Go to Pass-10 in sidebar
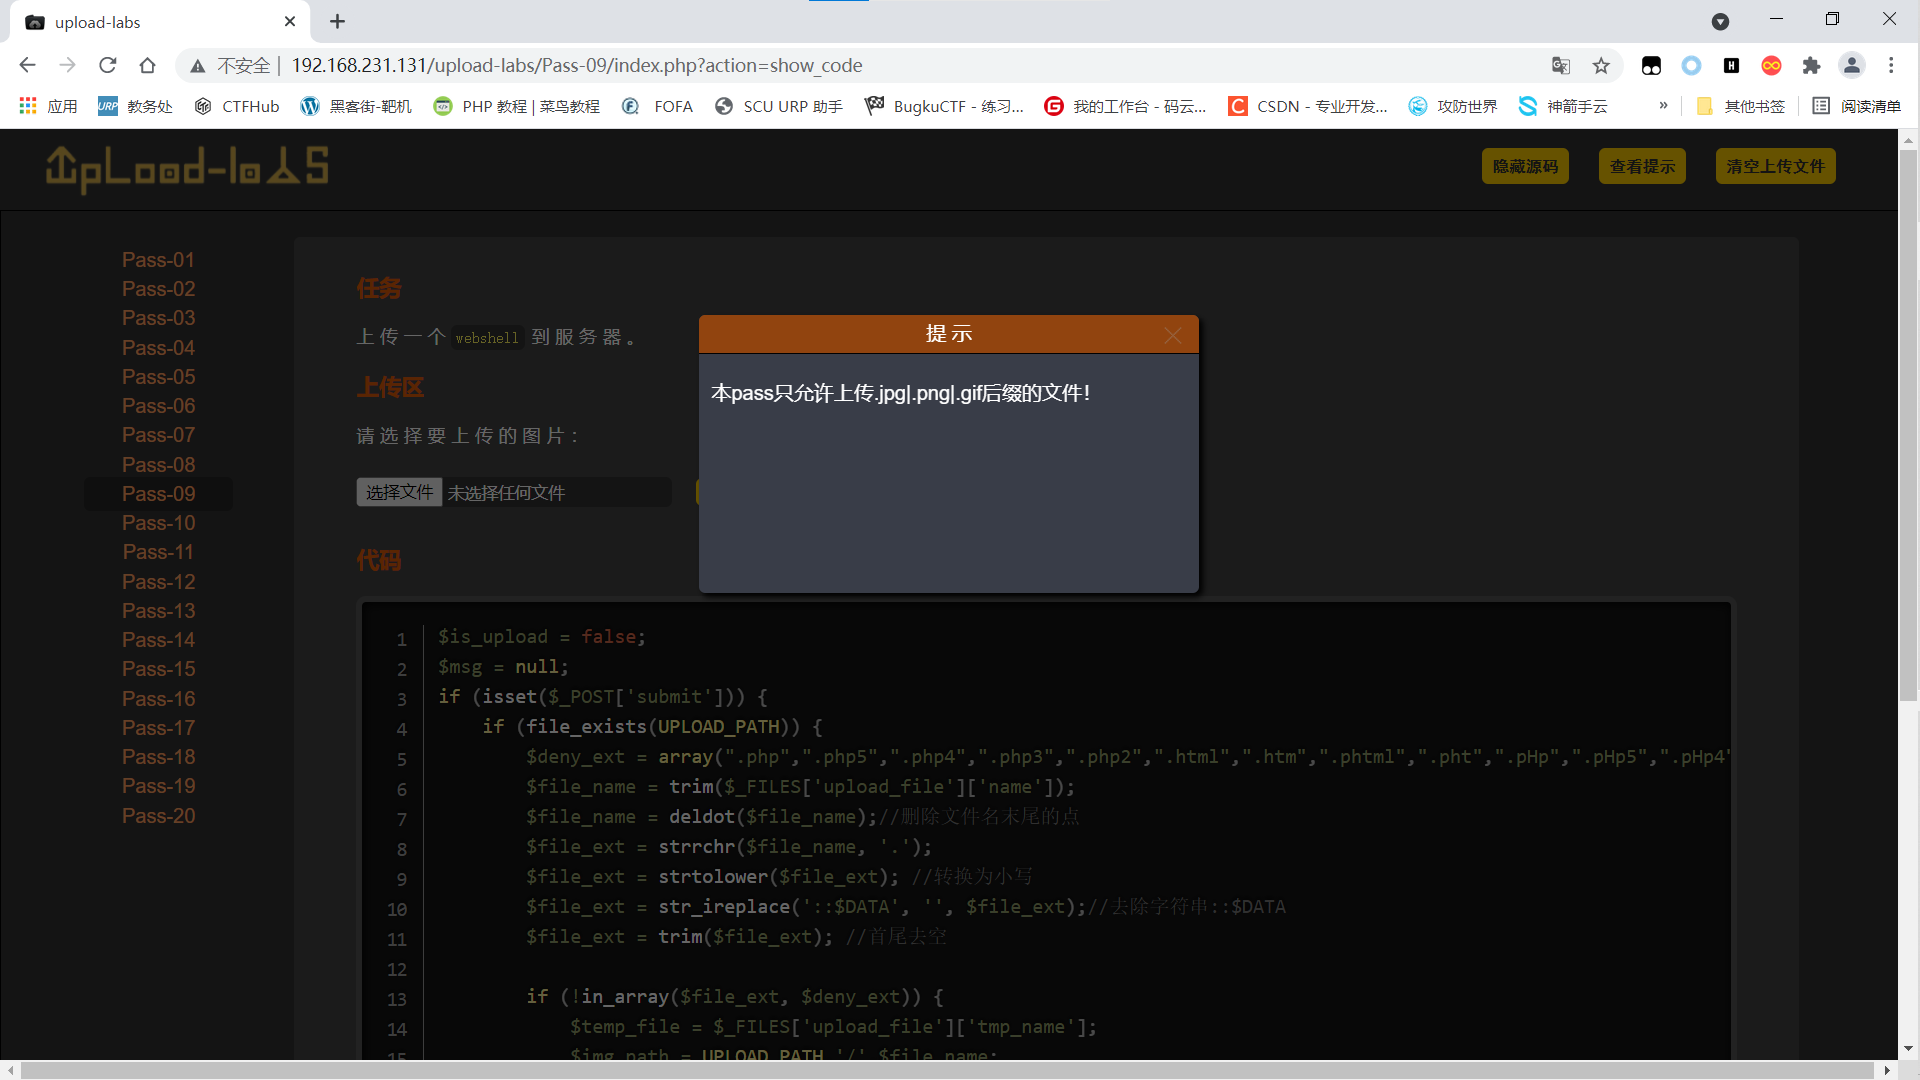Image resolution: width=1920 pixels, height=1080 pixels. tap(158, 523)
